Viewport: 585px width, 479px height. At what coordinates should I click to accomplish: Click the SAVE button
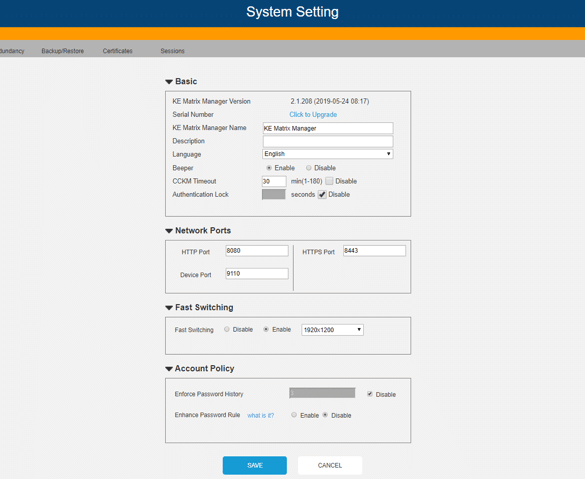pos(255,465)
